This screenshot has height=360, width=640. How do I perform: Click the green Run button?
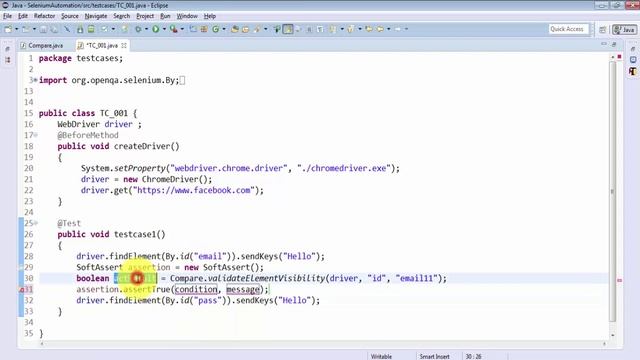tap(156, 29)
